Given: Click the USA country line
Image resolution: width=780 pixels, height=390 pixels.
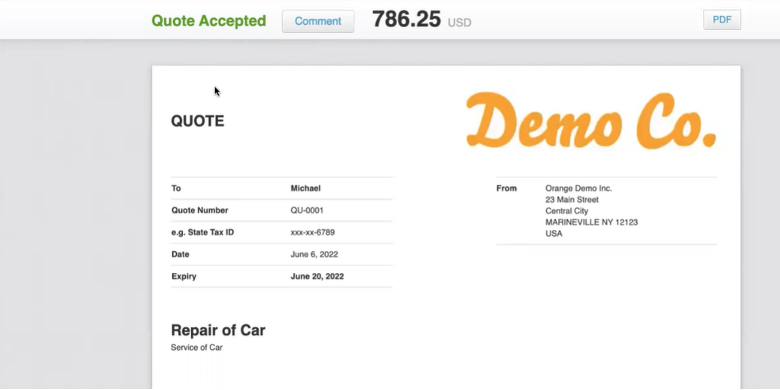Looking at the screenshot, I should pos(554,233).
